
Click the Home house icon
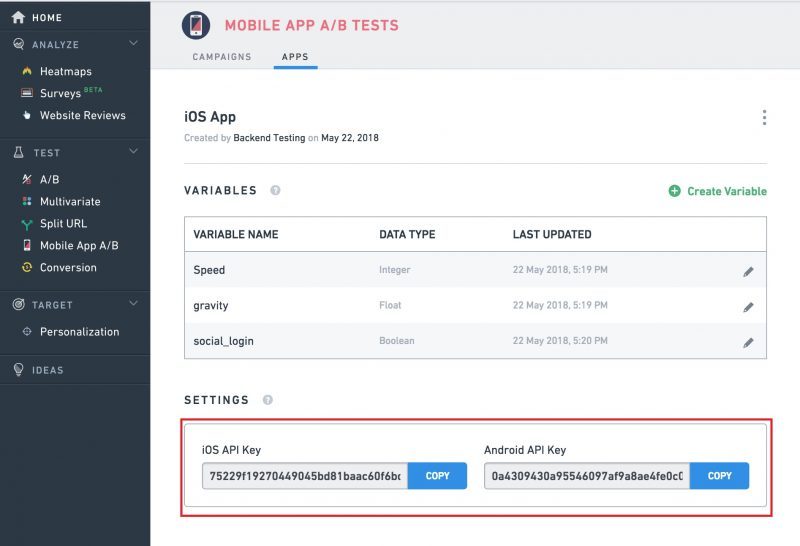tap(18, 17)
